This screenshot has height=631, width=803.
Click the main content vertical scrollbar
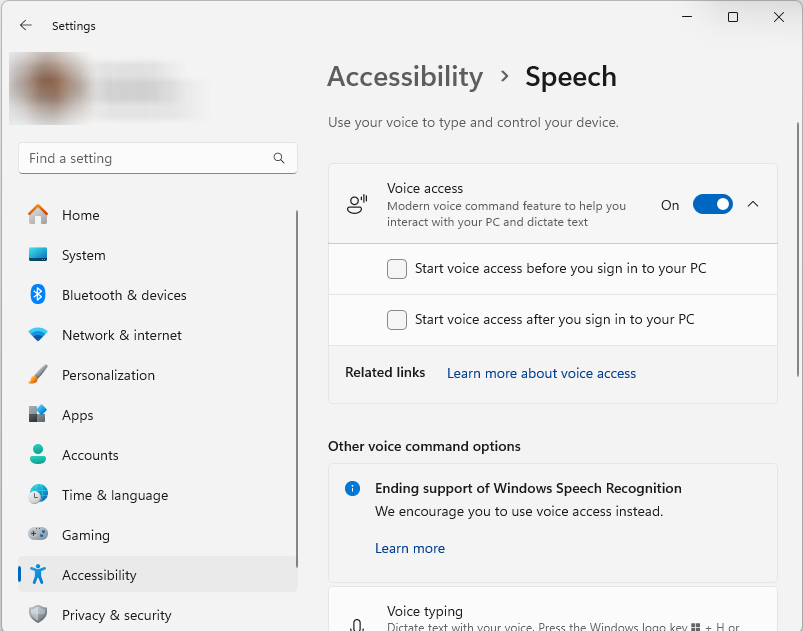click(797, 250)
